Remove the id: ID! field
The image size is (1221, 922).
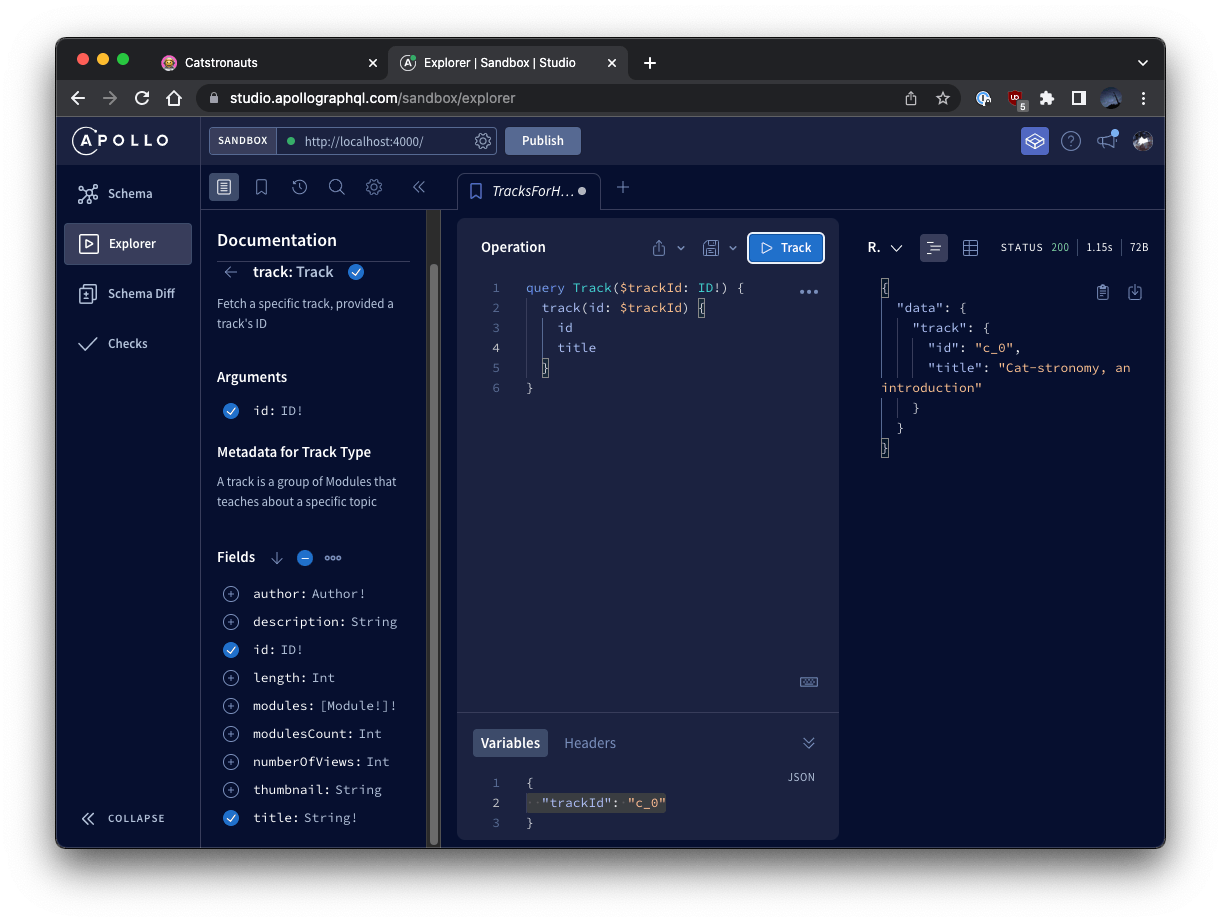pos(231,650)
